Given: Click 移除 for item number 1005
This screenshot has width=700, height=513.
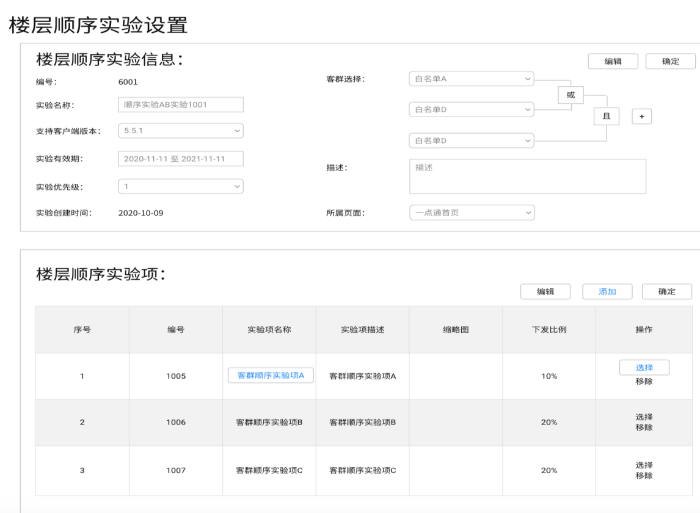Looking at the screenshot, I should 644,381.
